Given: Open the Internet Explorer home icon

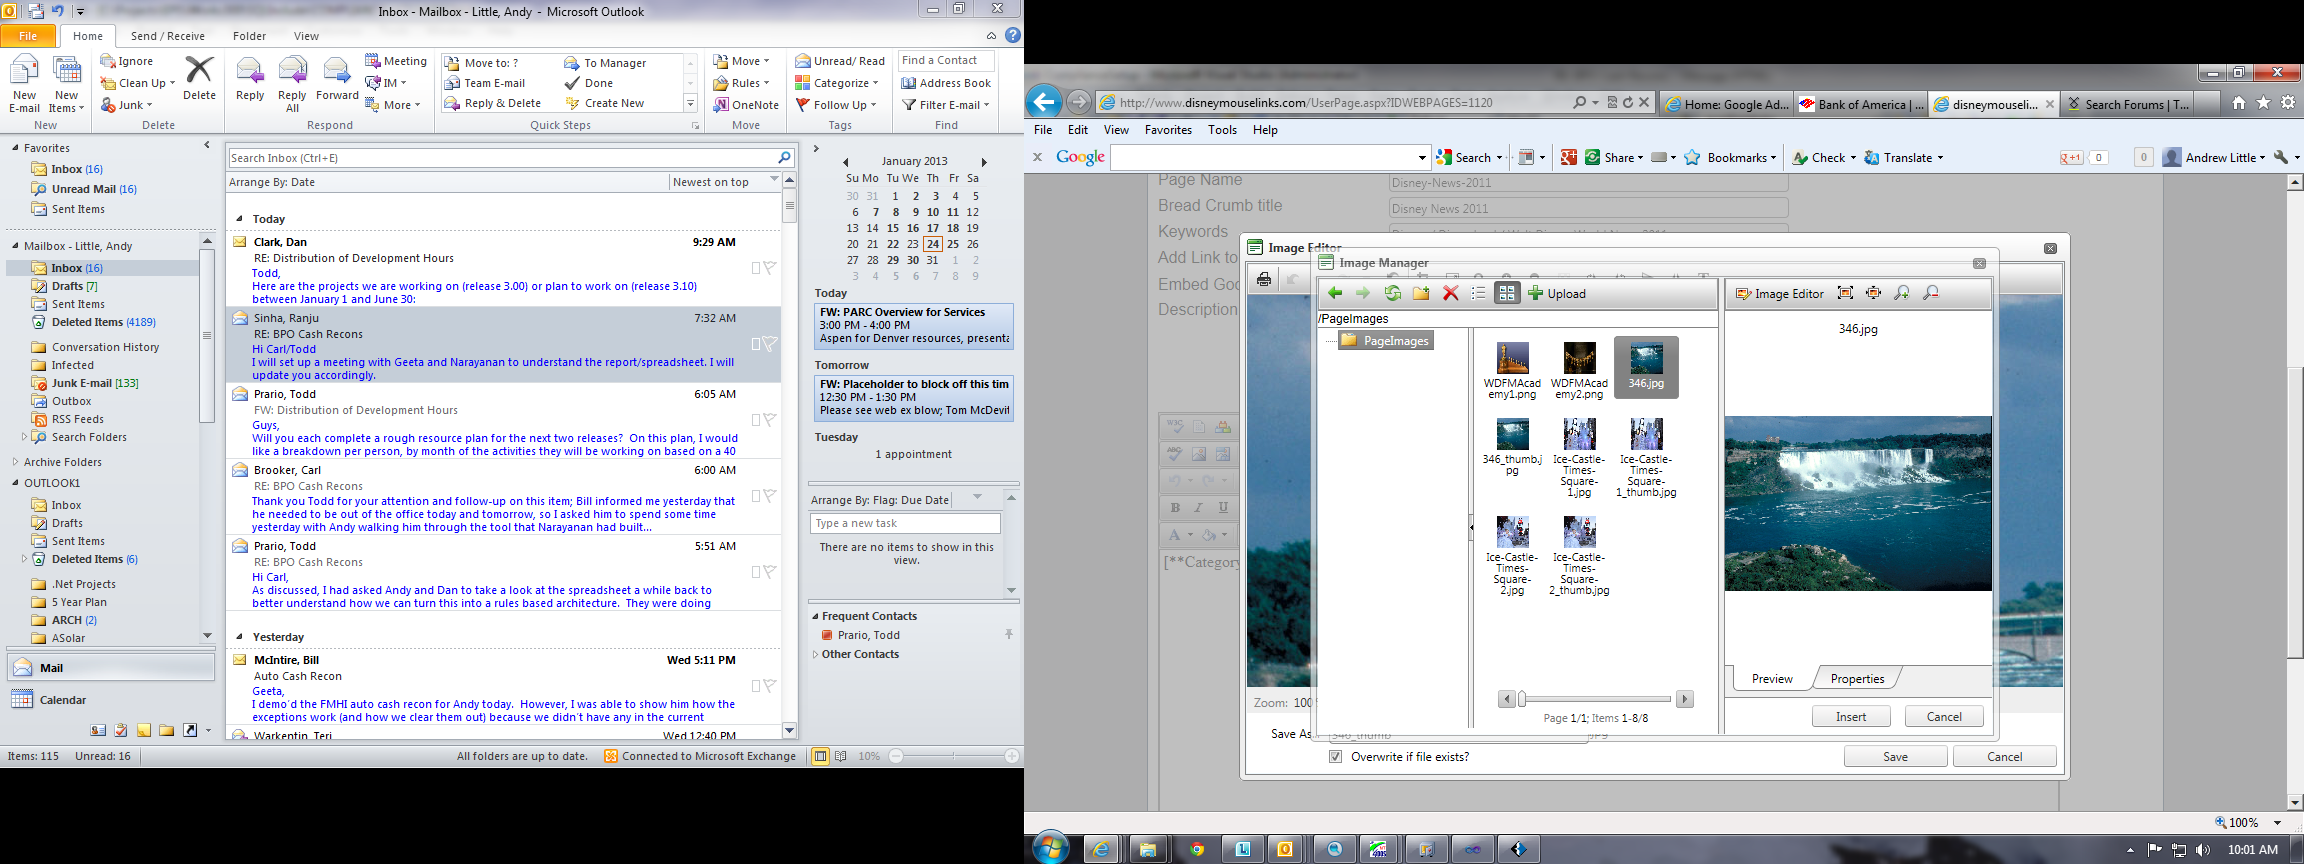Looking at the screenshot, I should coord(2239,103).
